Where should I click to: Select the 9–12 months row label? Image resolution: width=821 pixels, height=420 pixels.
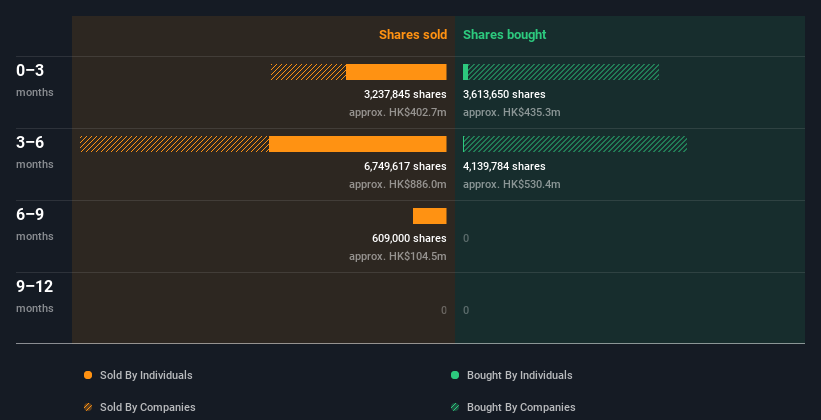click(35, 287)
